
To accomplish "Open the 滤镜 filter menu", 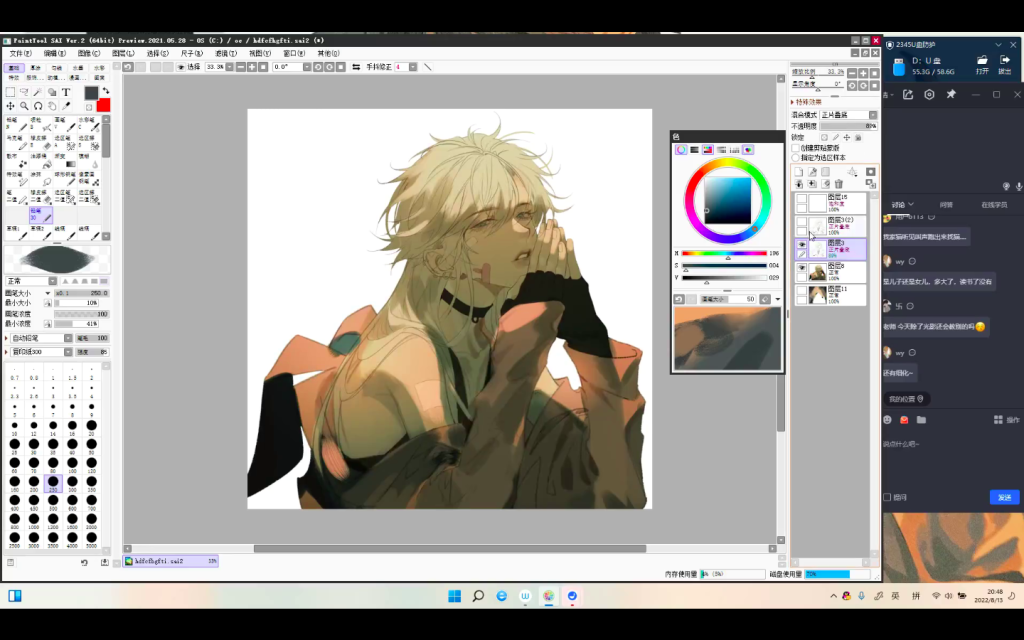I will [x=226, y=53].
